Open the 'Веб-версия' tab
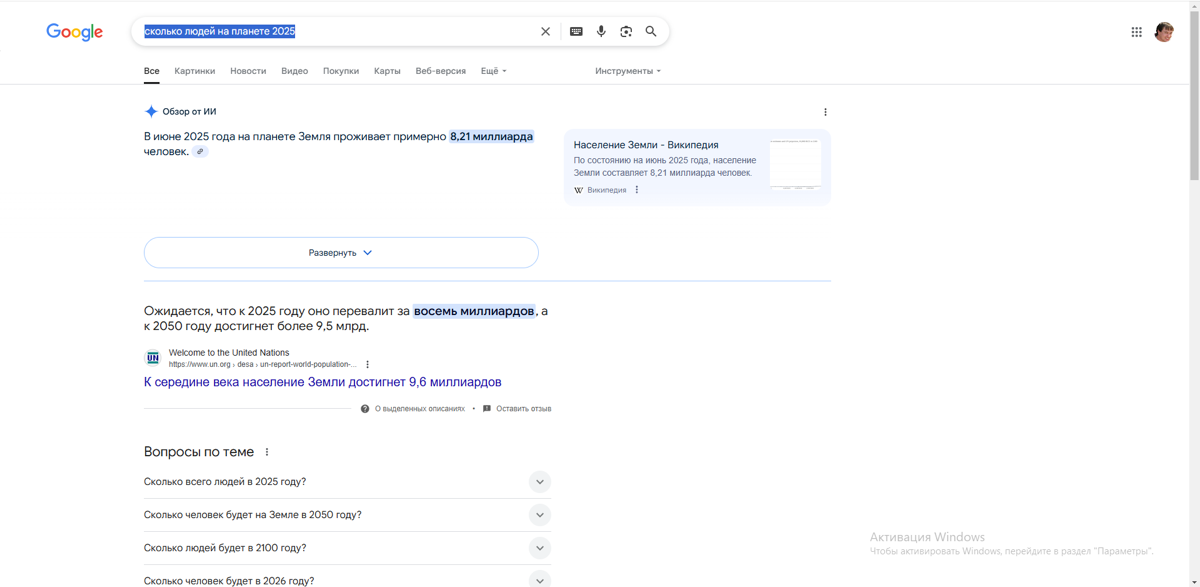 [x=441, y=71]
